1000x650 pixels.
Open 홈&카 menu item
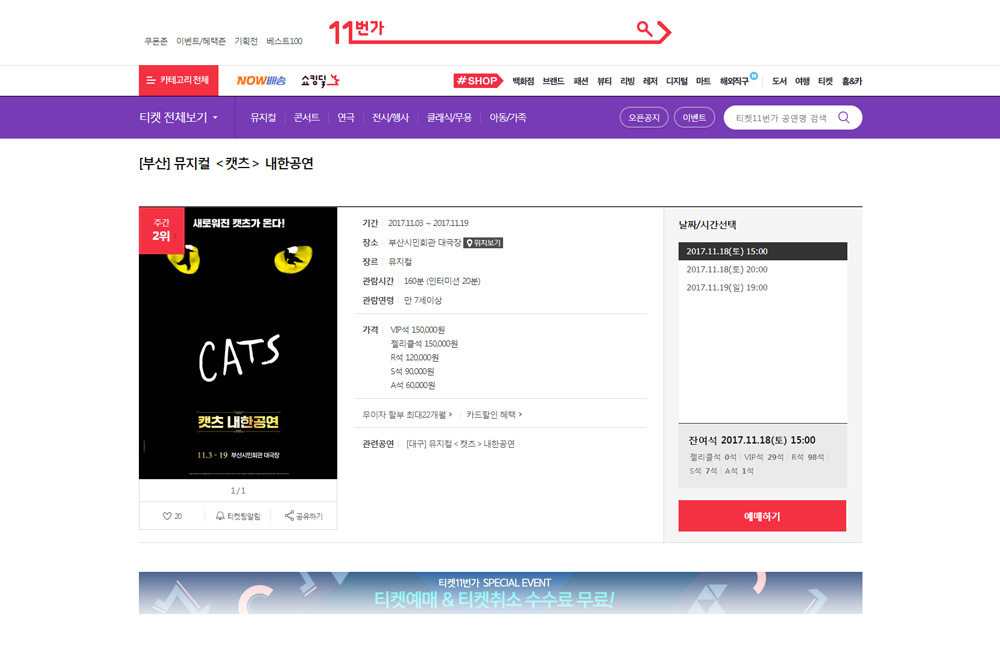point(852,81)
